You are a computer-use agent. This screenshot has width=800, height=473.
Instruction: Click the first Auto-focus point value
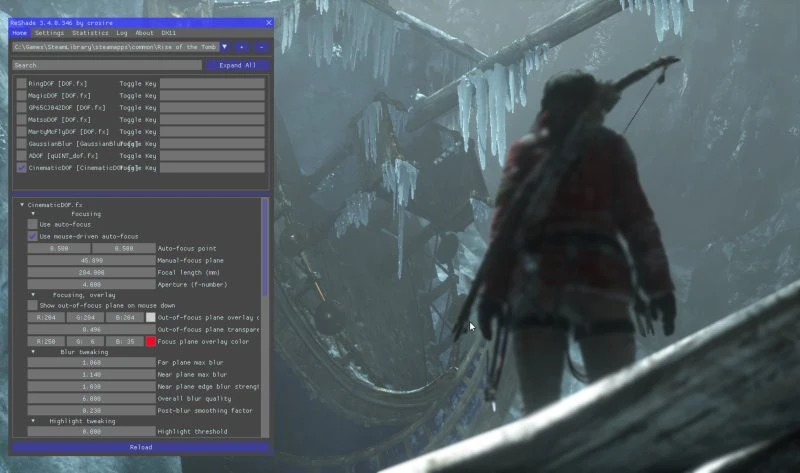tap(59, 248)
